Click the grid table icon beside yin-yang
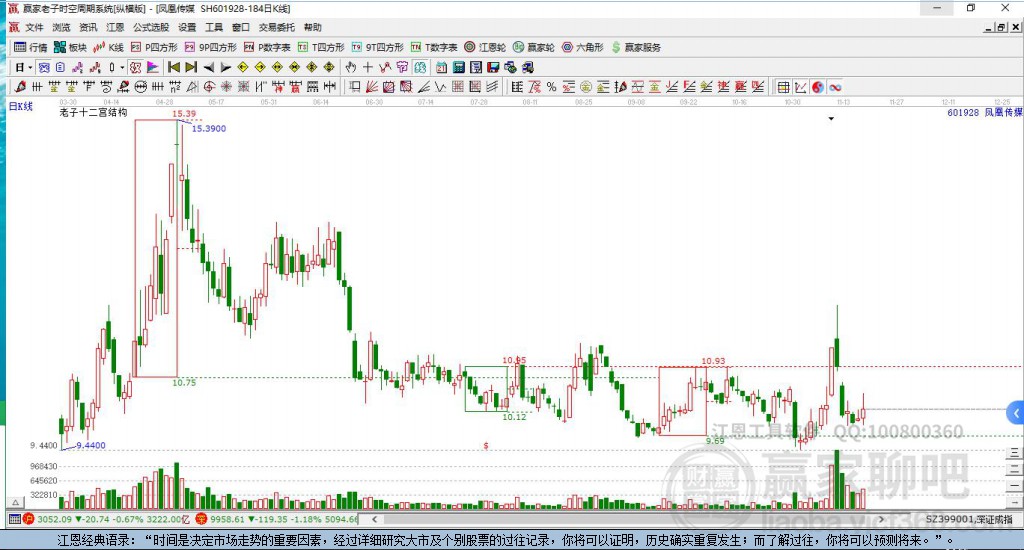 click(x=783, y=88)
